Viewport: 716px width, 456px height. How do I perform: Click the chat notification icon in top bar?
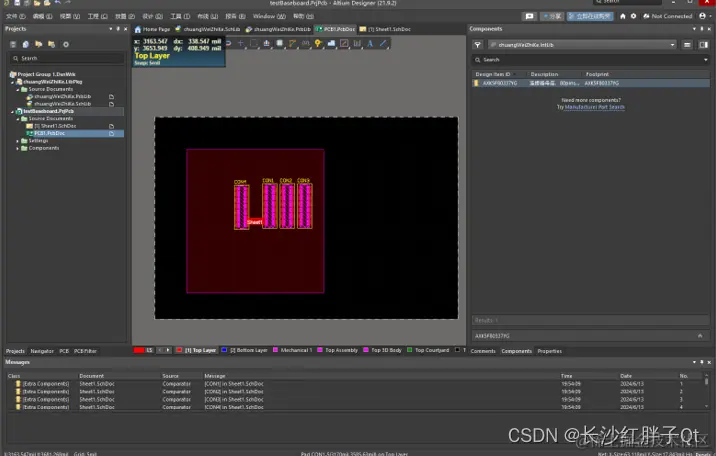pyautogui.click(x=529, y=16)
